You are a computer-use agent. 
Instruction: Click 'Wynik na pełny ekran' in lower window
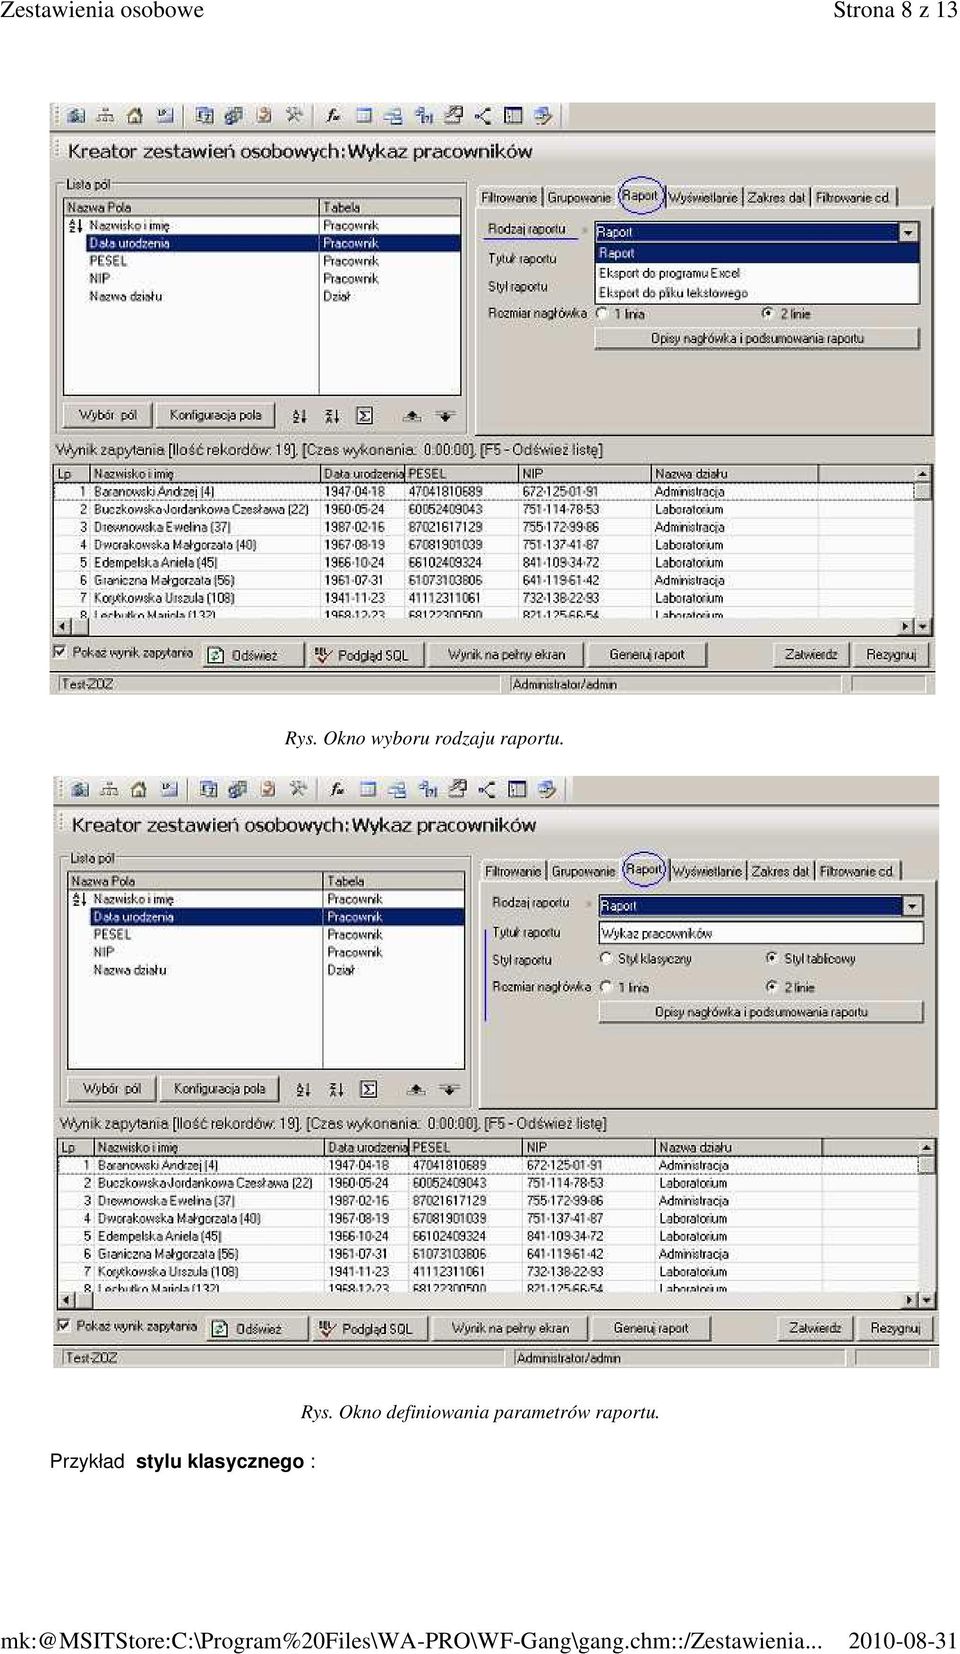[x=510, y=1329]
